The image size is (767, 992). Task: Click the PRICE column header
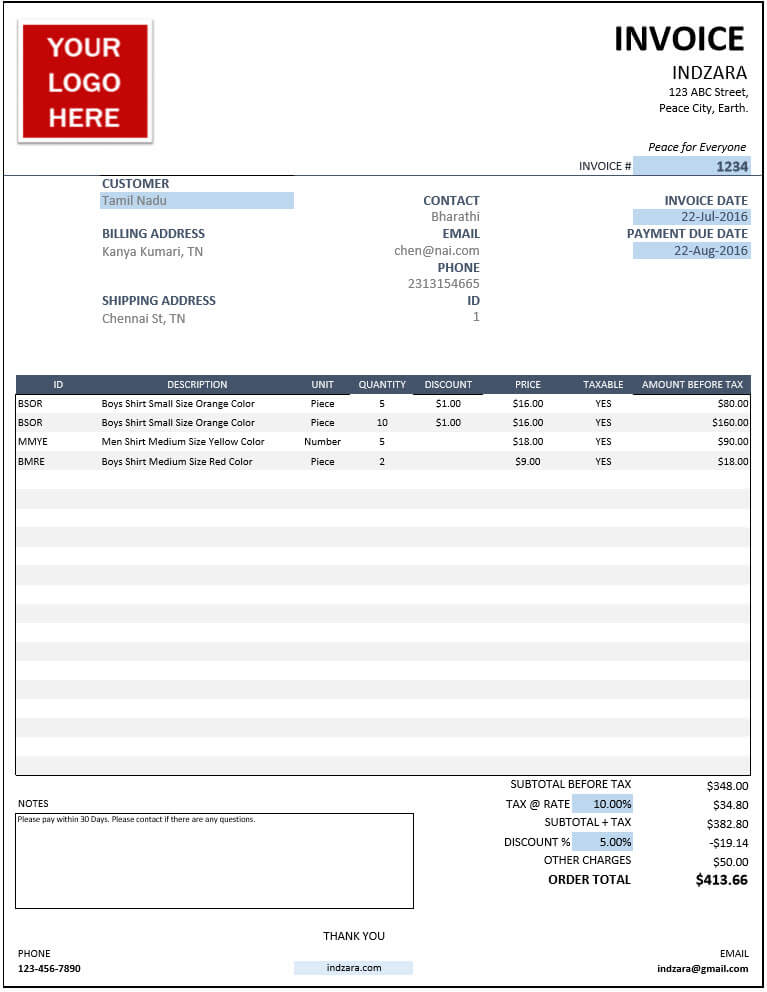(528, 385)
